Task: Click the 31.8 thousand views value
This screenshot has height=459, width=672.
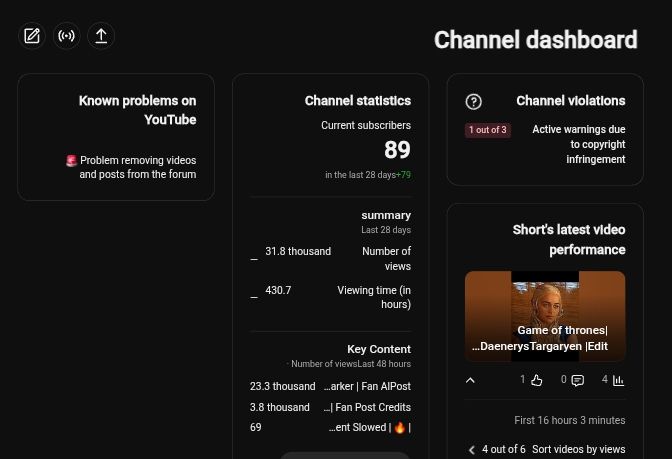Action: coord(298,251)
